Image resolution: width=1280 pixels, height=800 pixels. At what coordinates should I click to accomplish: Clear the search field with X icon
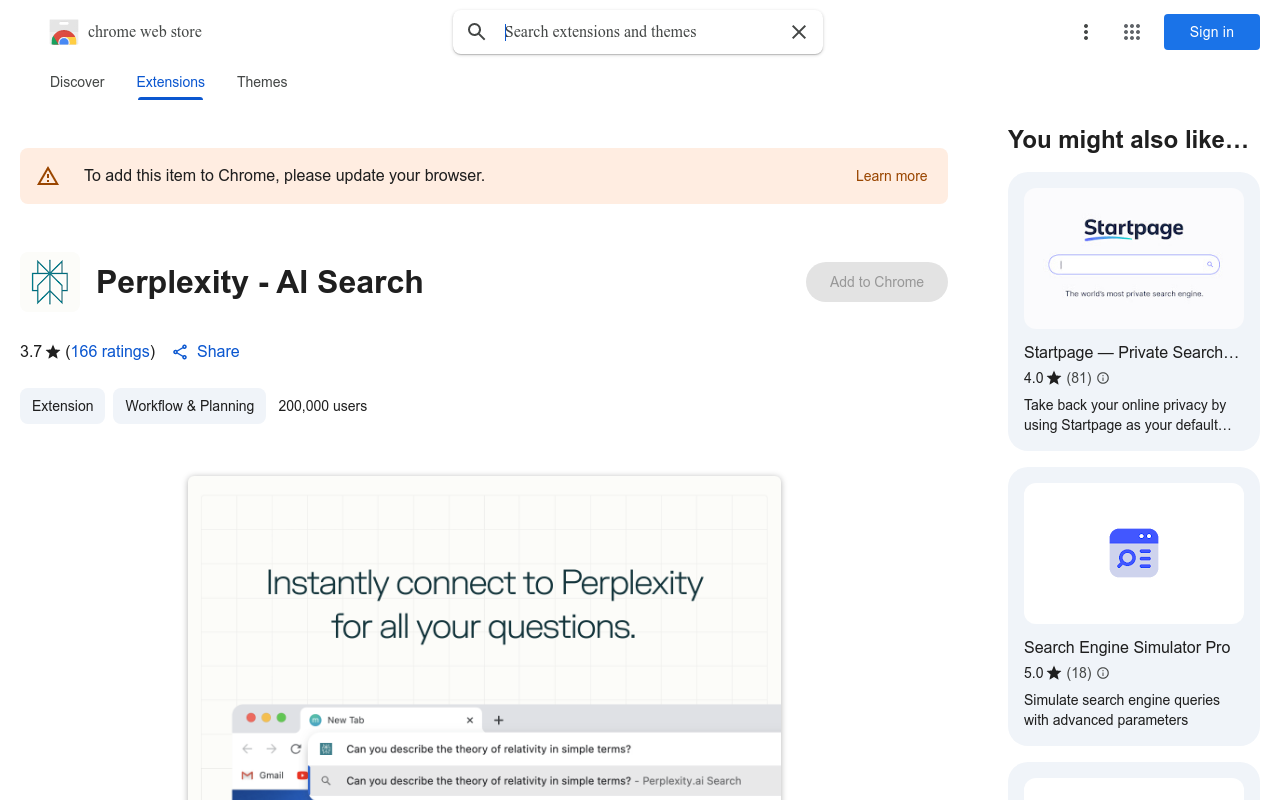pos(799,32)
